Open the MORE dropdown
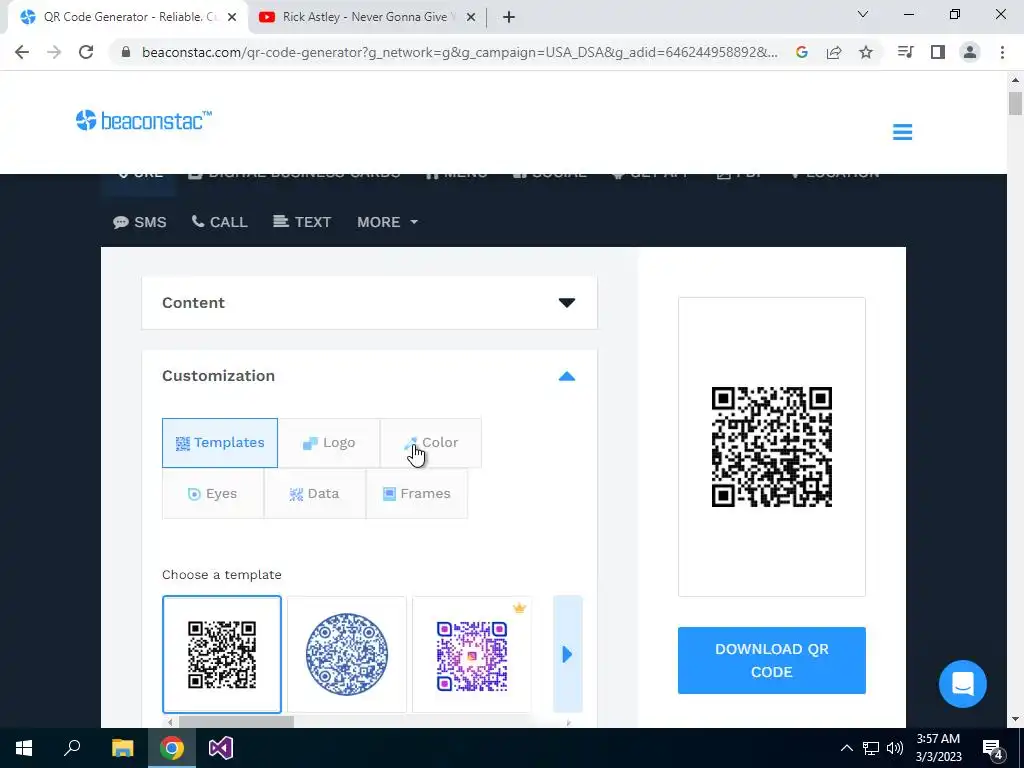Viewport: 1024px width, 768px height. (x=387, y=222)
